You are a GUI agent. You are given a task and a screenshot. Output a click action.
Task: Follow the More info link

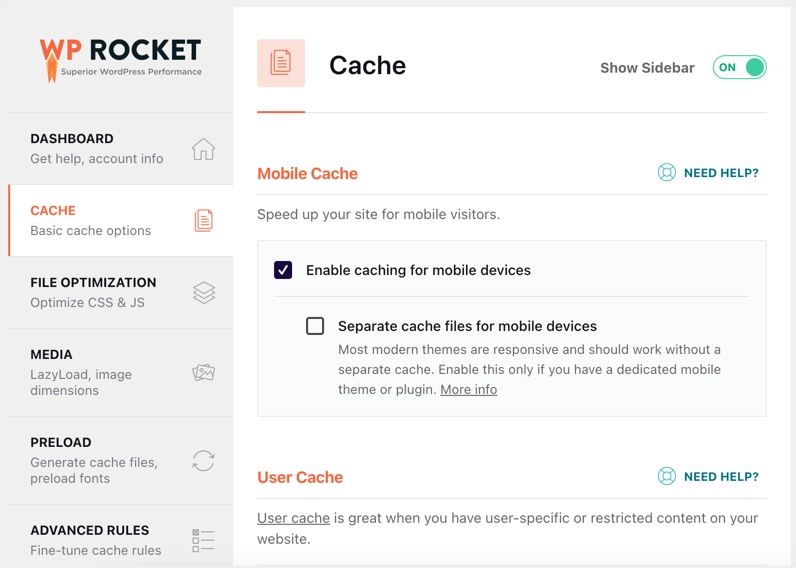click(468, 390)
